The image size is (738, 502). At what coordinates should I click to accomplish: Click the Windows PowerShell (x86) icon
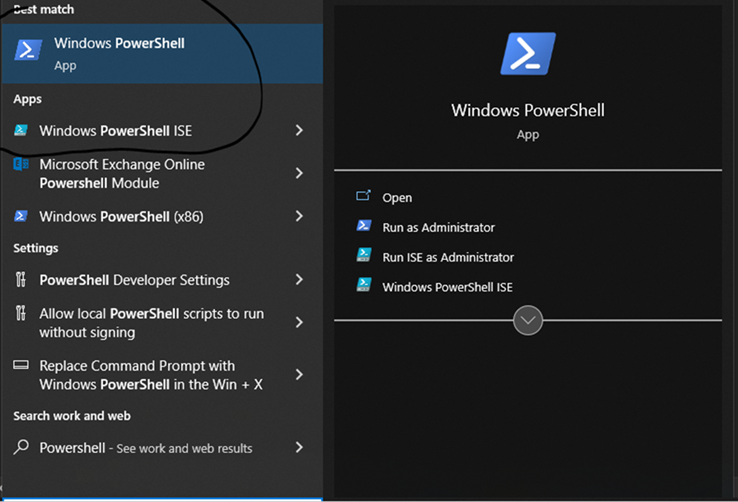[21, 217]
